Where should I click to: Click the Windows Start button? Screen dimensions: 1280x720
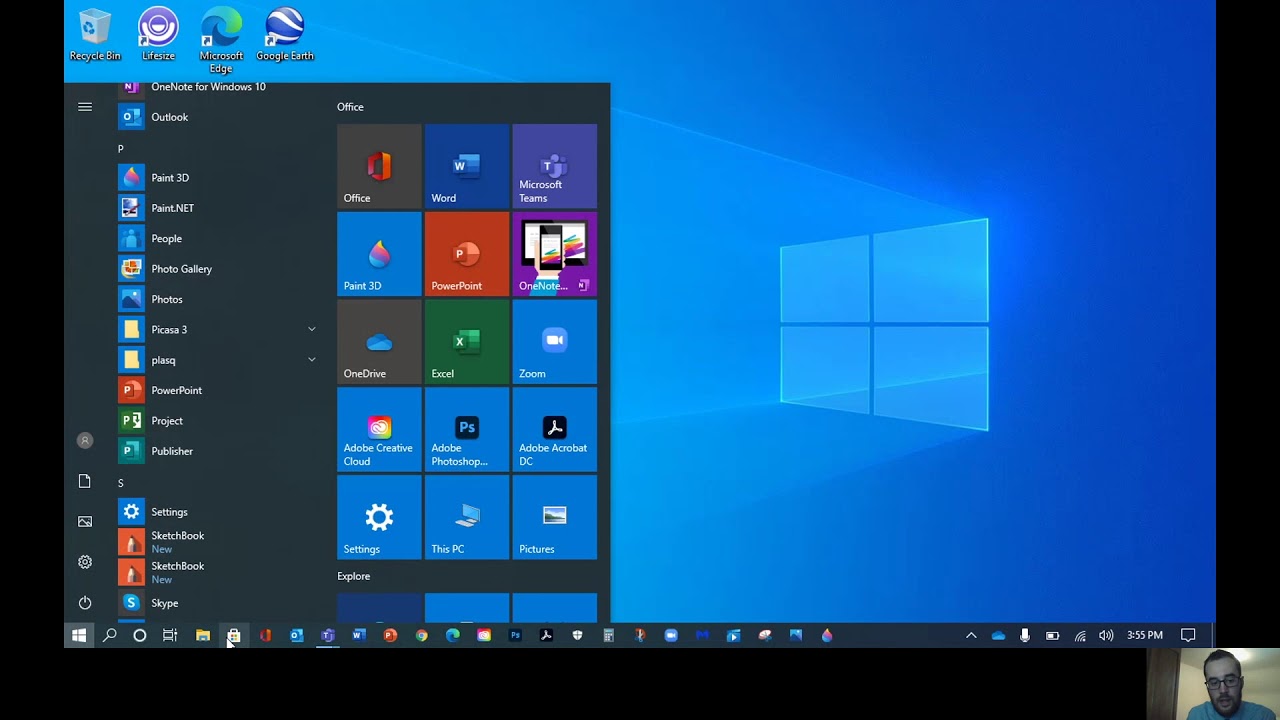click(79, 635)
